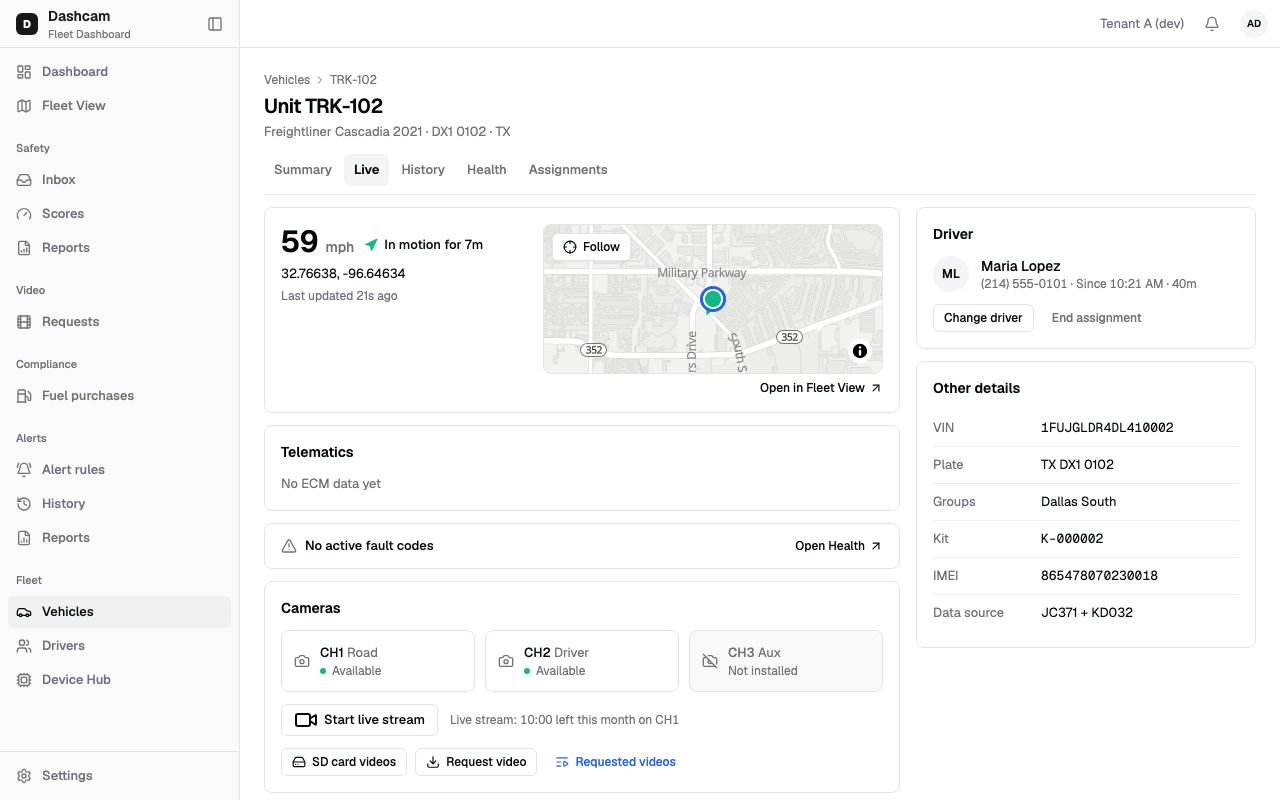Go to Safety Inbox
The width and height of the screenshot is (1280, 800).
click(x=119, y=180)
